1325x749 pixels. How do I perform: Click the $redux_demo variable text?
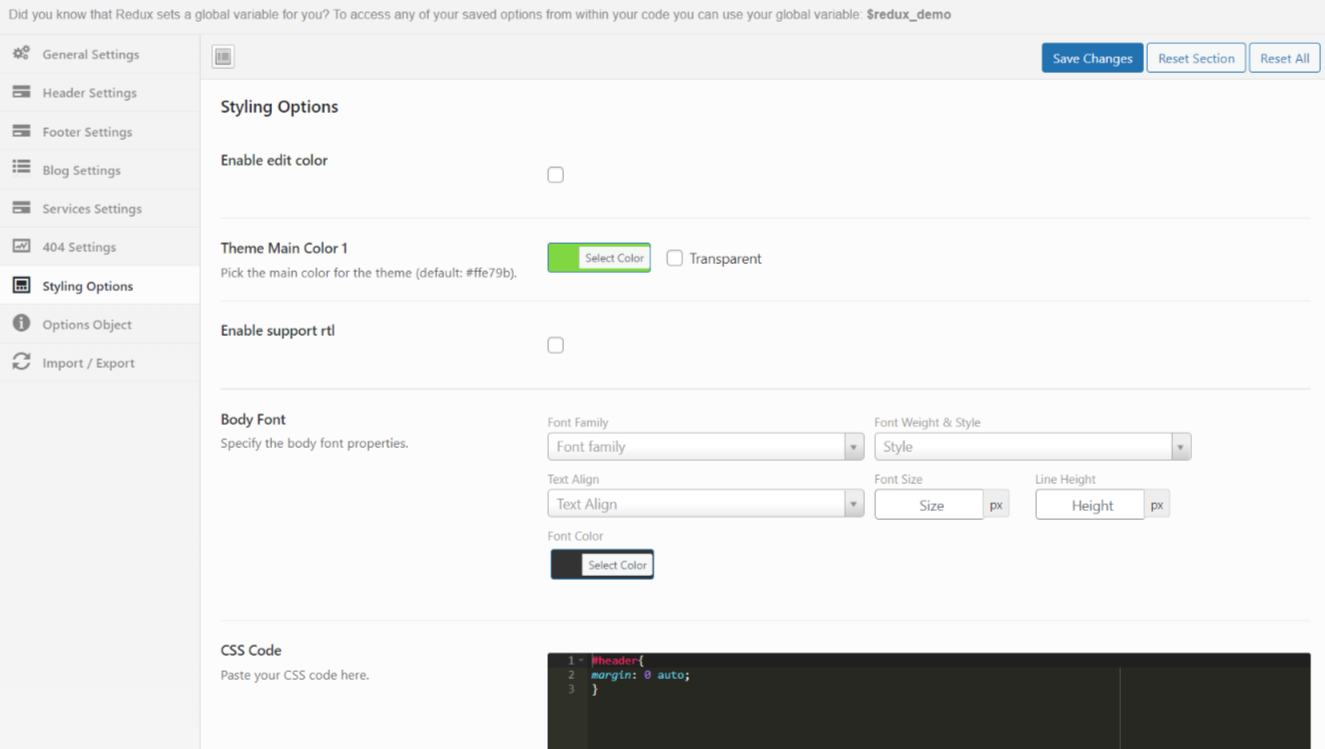pyautogui.click(x=908, y=15)
